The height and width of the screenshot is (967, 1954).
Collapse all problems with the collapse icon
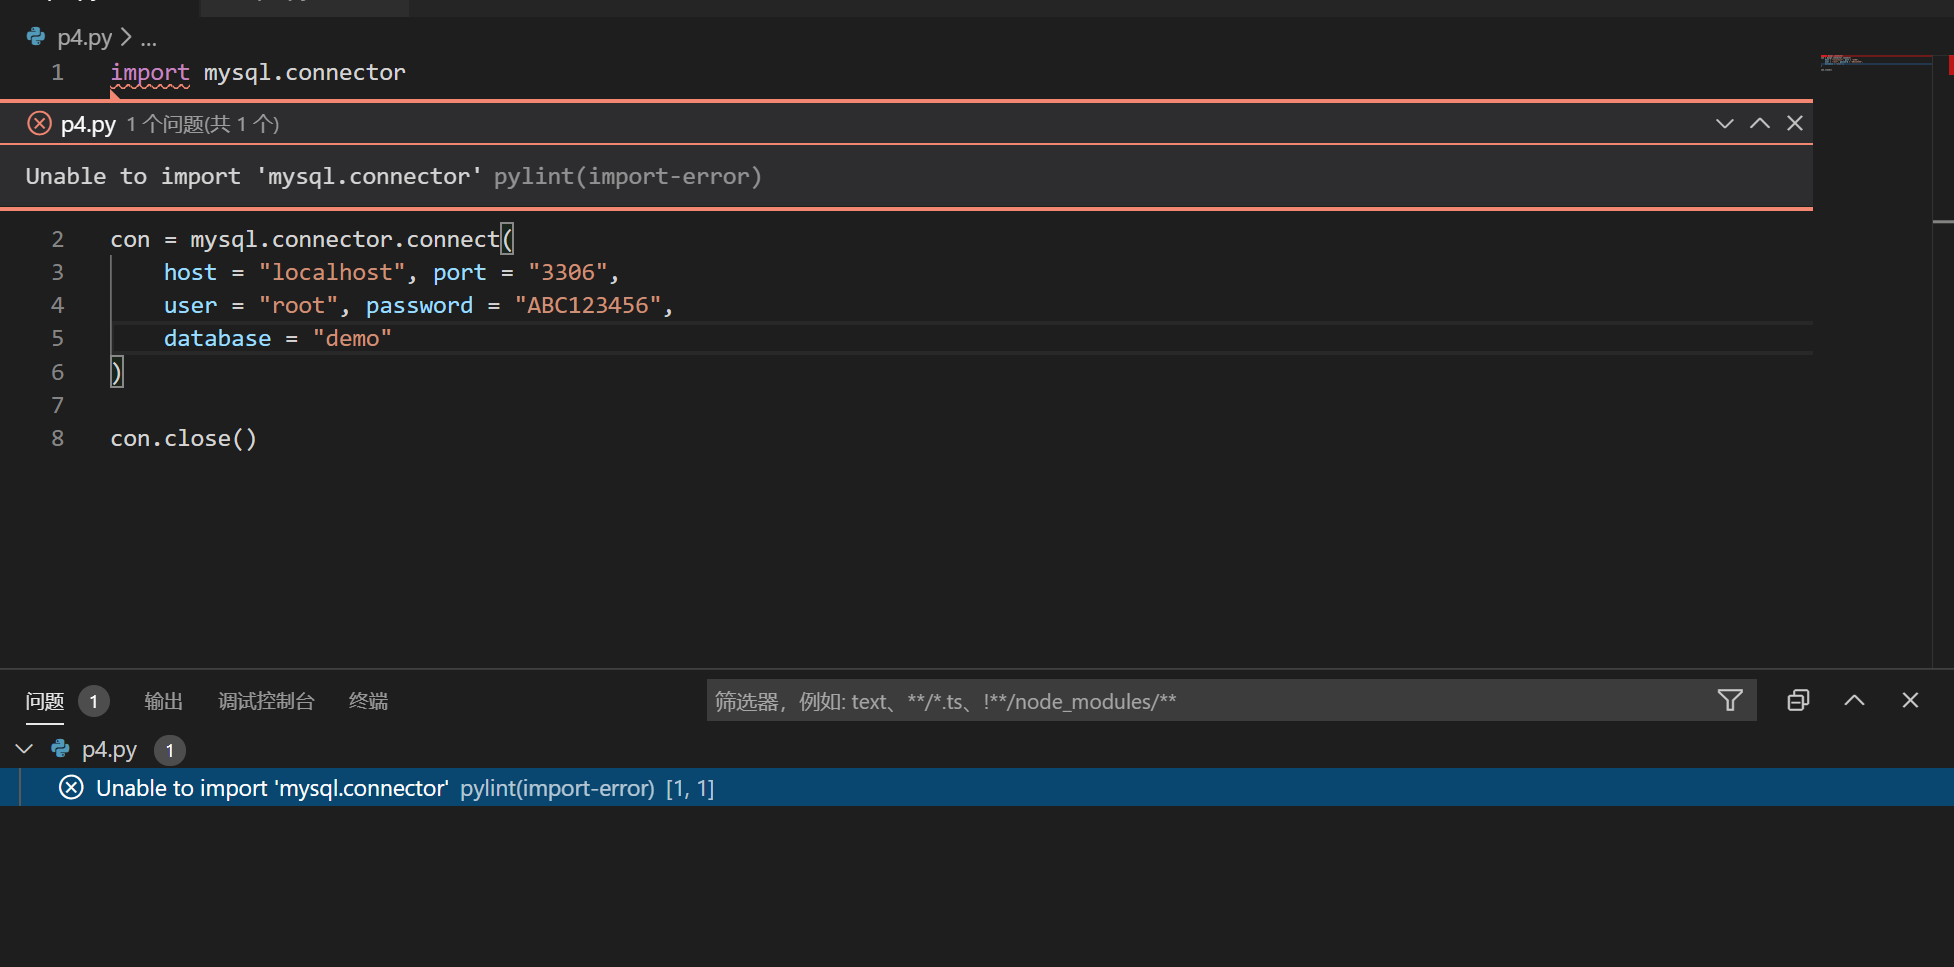pyautogui.click(x=1798, y=700)
